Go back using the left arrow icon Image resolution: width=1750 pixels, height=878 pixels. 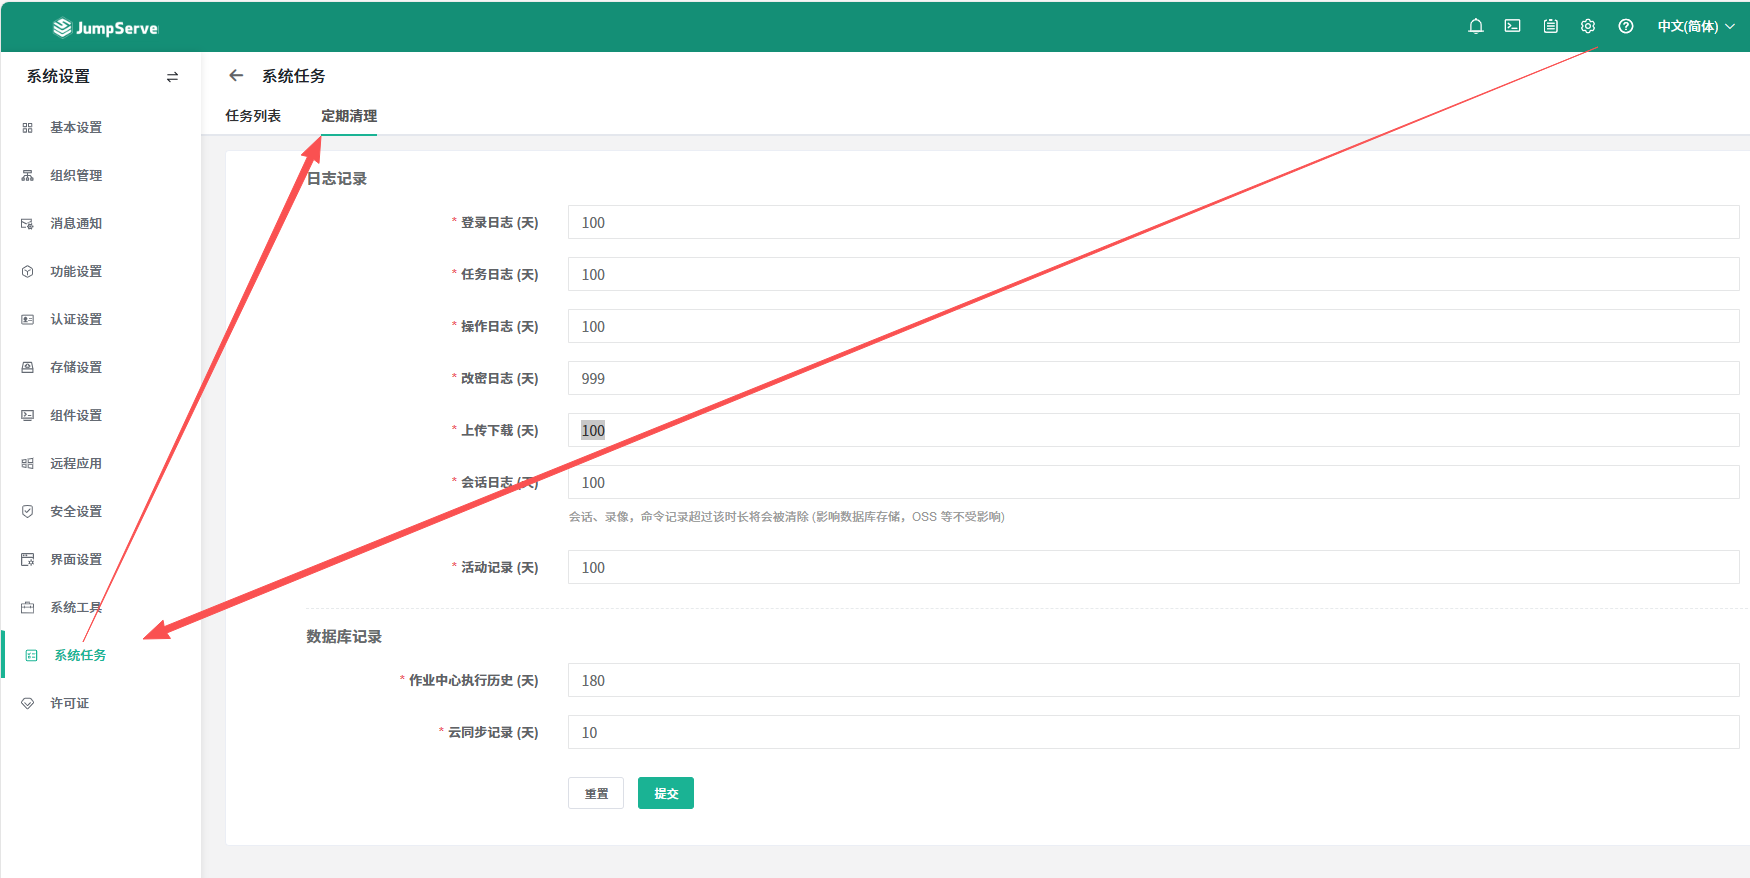(236, 76)
